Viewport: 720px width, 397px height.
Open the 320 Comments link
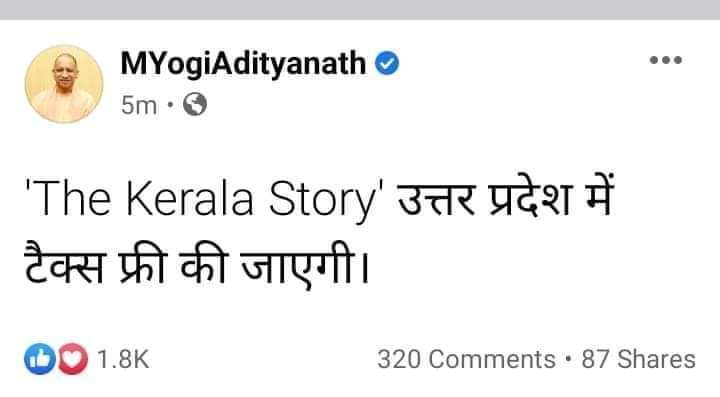click(x=466, y=359)
